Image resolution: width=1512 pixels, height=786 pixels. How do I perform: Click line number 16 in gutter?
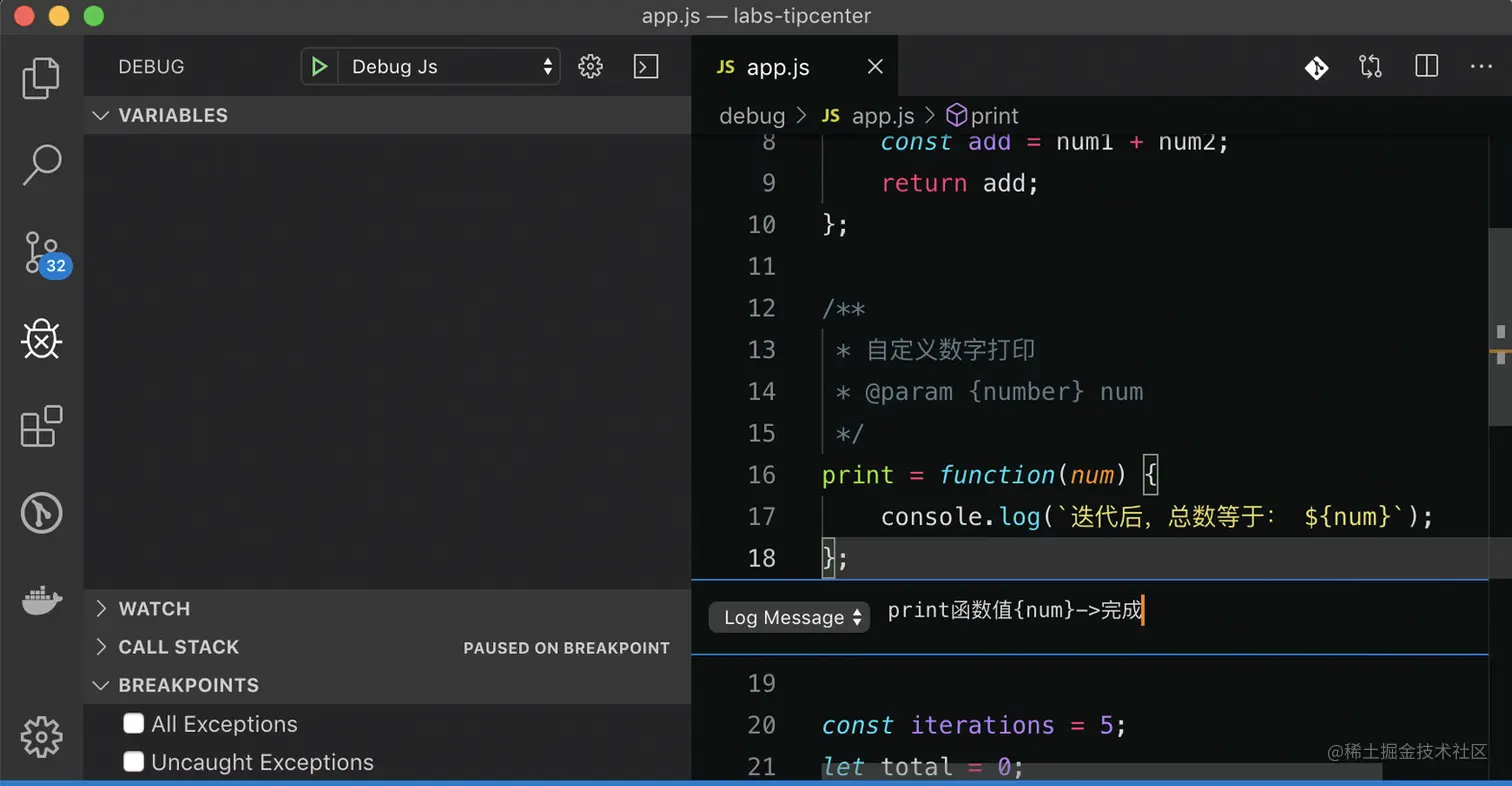tap(762, 474)
